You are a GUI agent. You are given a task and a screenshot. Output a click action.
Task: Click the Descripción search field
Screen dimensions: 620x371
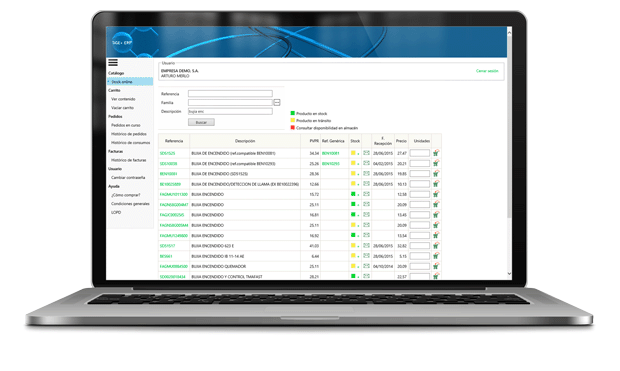click(x=230, y=112)
